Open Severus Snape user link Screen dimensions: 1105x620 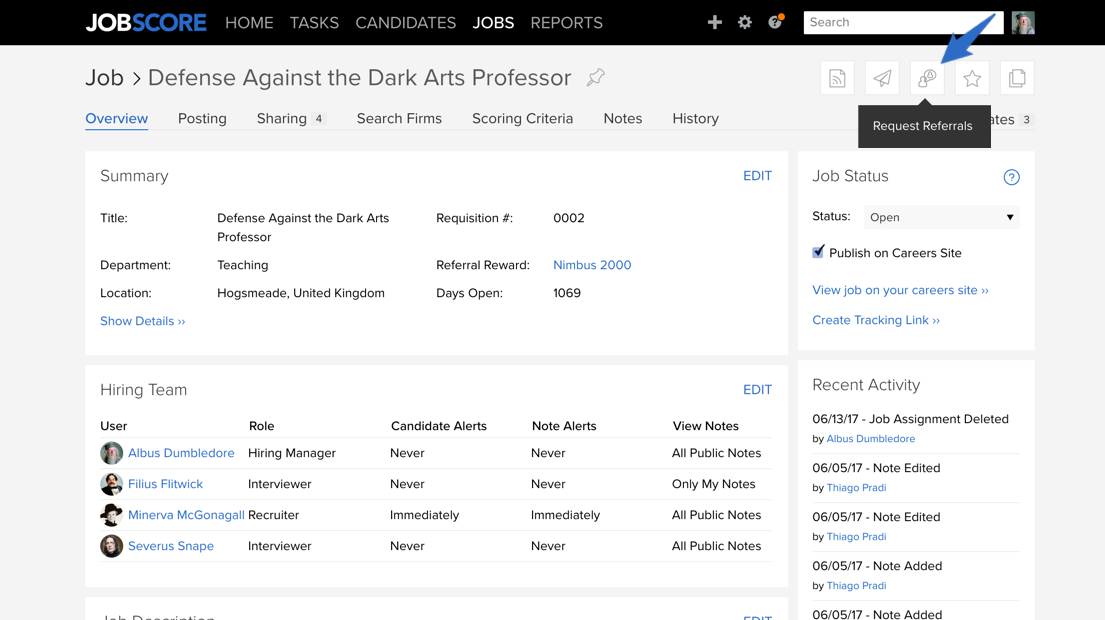[171, 546]
